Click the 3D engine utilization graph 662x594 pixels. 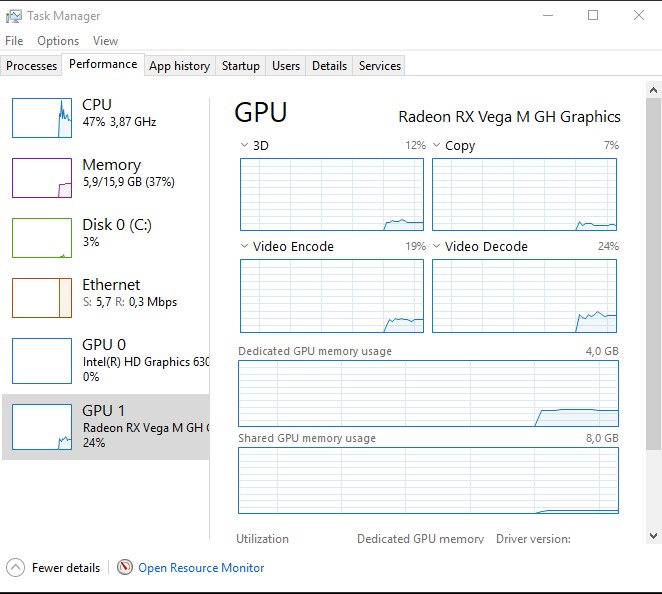(332, 194)
